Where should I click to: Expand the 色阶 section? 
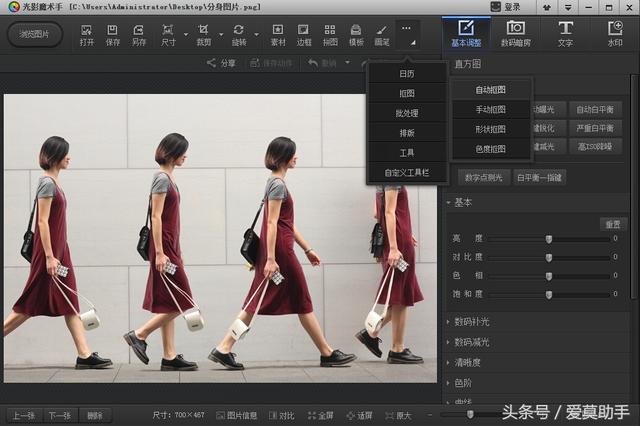click(462, 382)
